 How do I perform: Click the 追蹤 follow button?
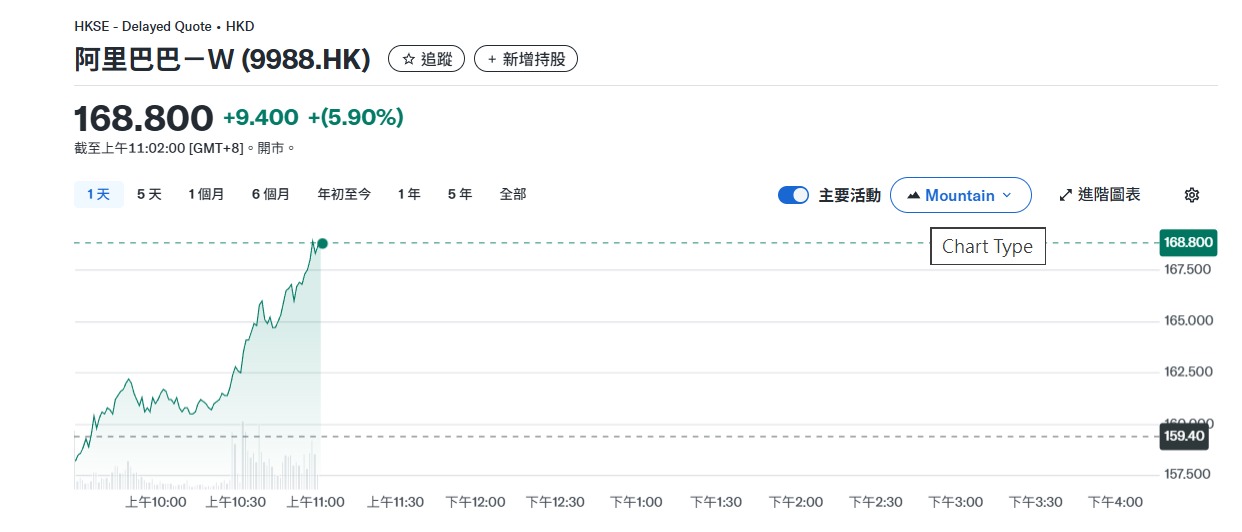click(427, 59)
